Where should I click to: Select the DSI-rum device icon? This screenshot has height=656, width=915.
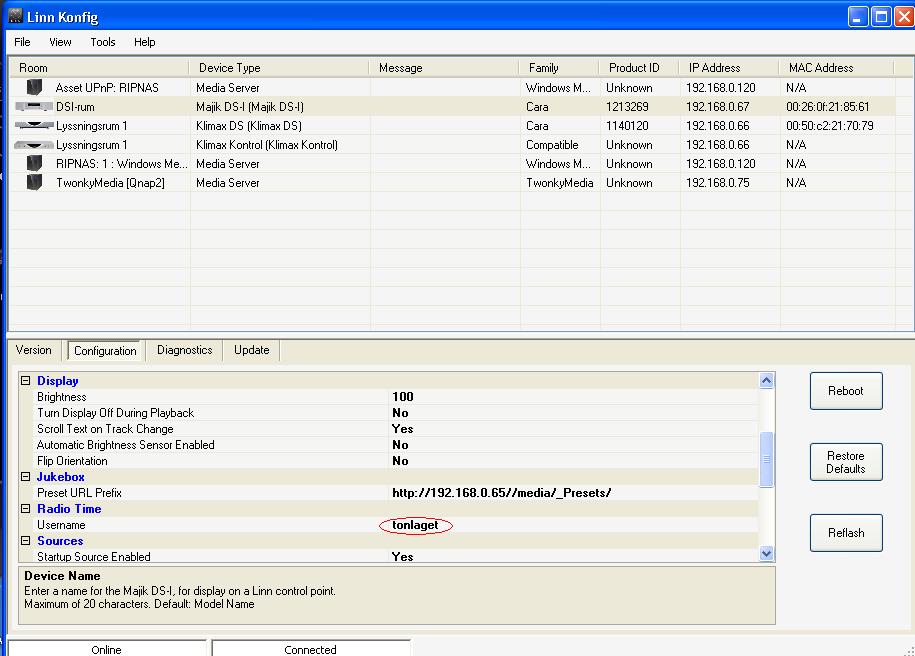click(34, 106)
